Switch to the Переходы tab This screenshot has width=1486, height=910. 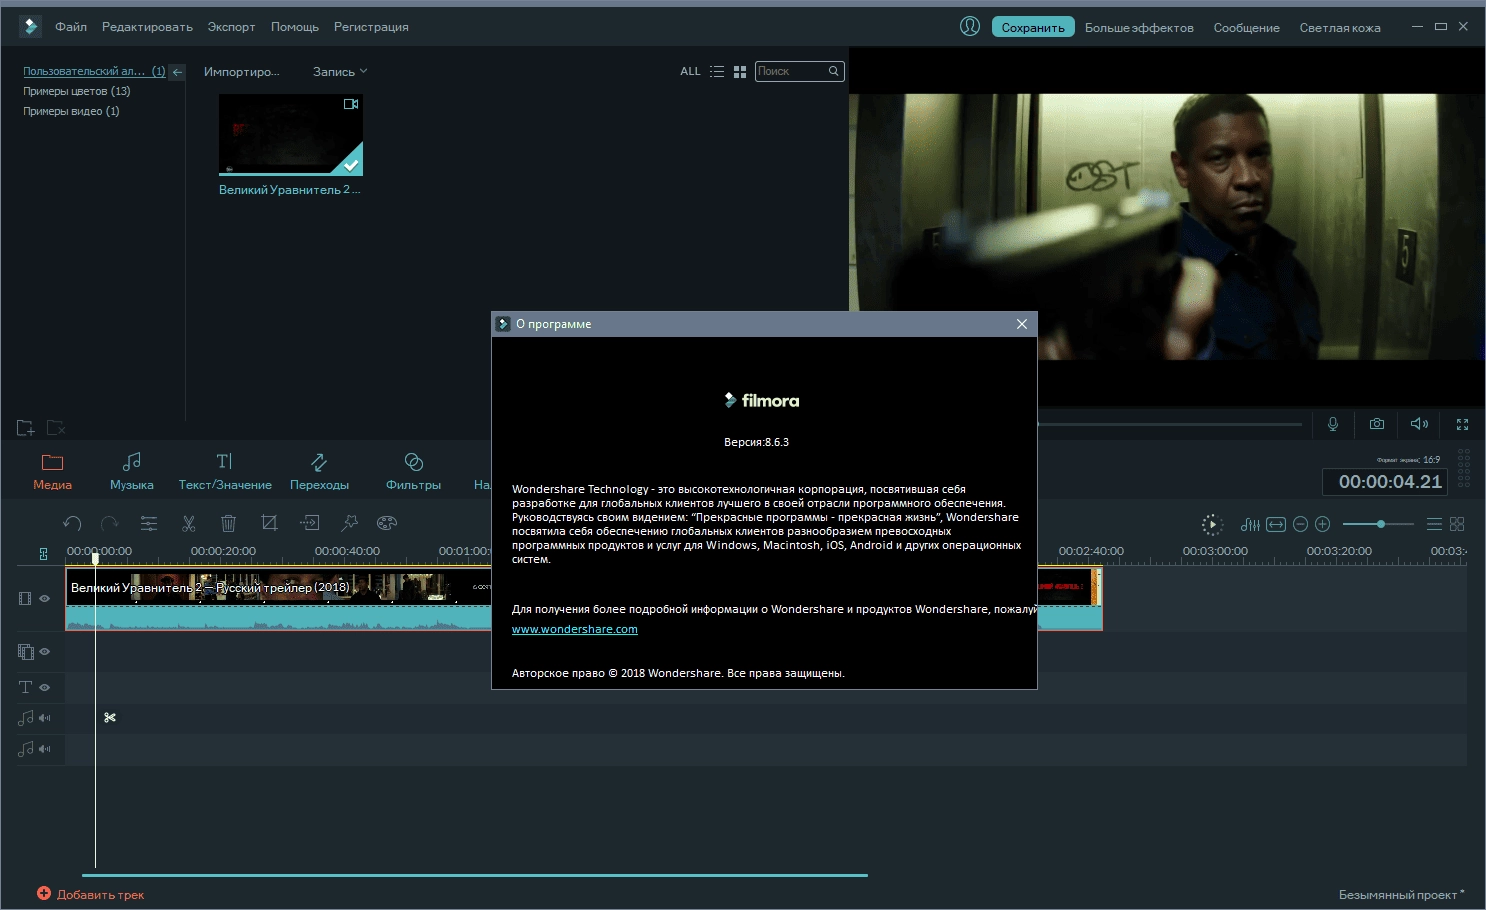[319, 472]
